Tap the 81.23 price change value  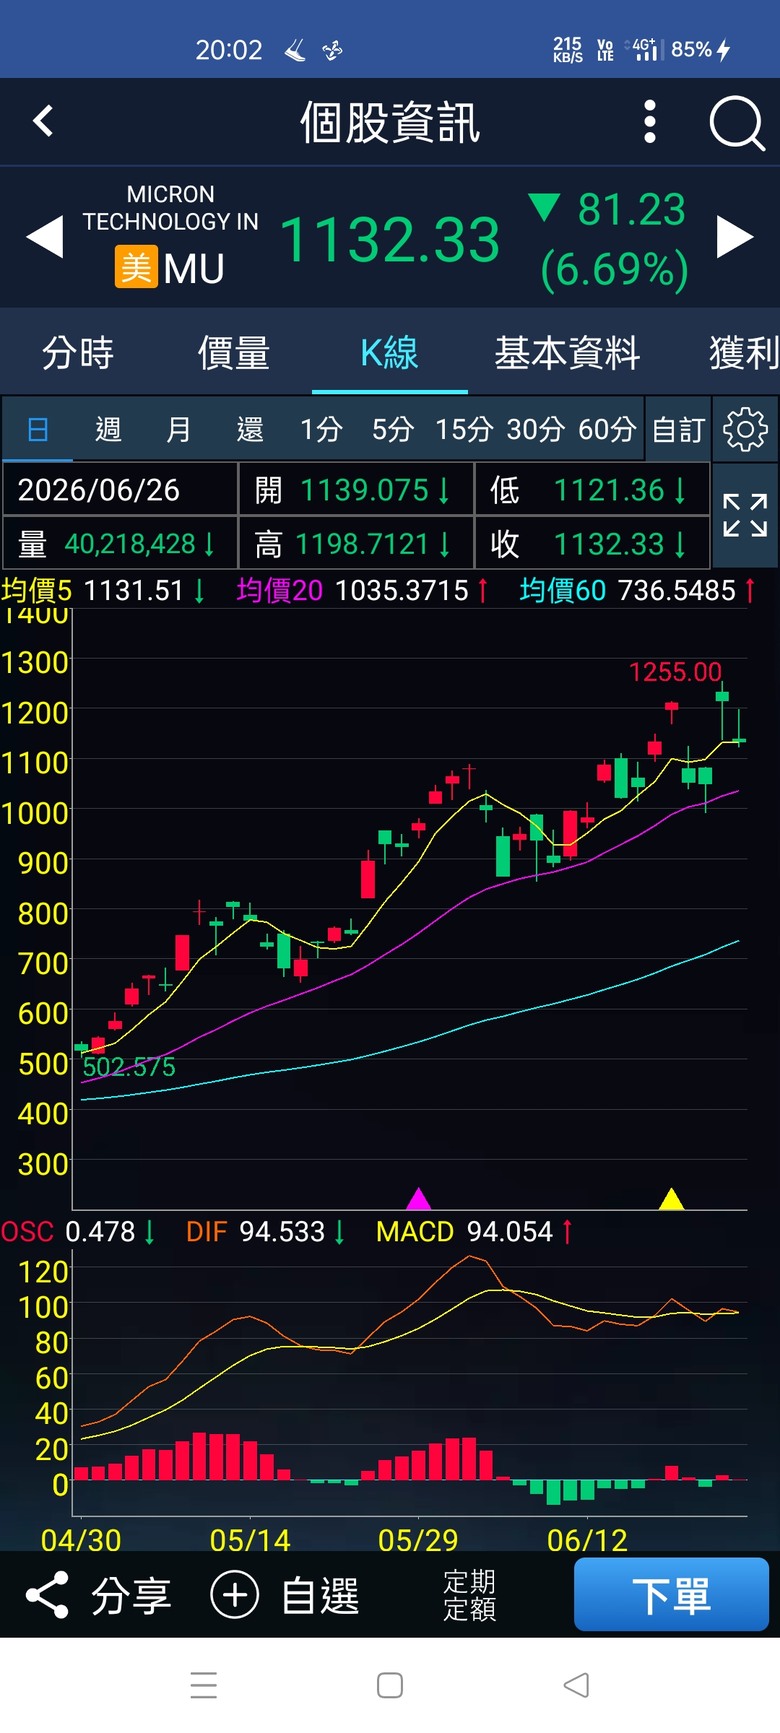[x=631, y=210]
